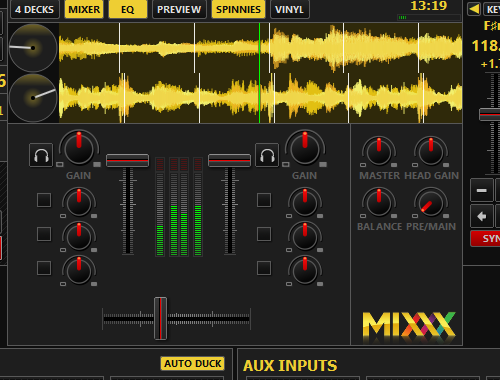Toggle the VINYL control button
This screenshot has width=500, height=380.
click(289, 9)
